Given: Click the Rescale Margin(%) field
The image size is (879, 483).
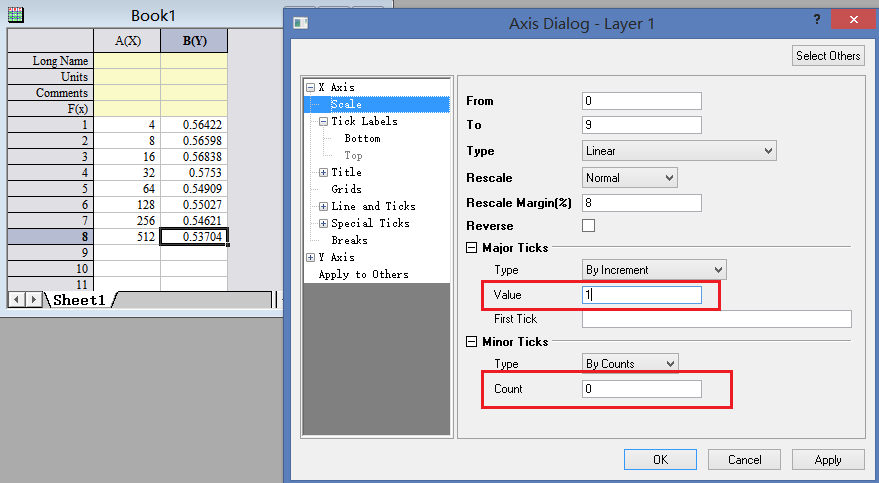Looking at the screenshot, I should (642, 203).
